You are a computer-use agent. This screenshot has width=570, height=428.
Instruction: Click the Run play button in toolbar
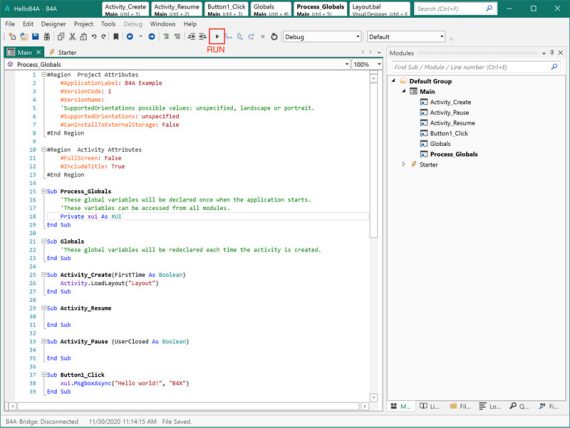click(217, 36)
